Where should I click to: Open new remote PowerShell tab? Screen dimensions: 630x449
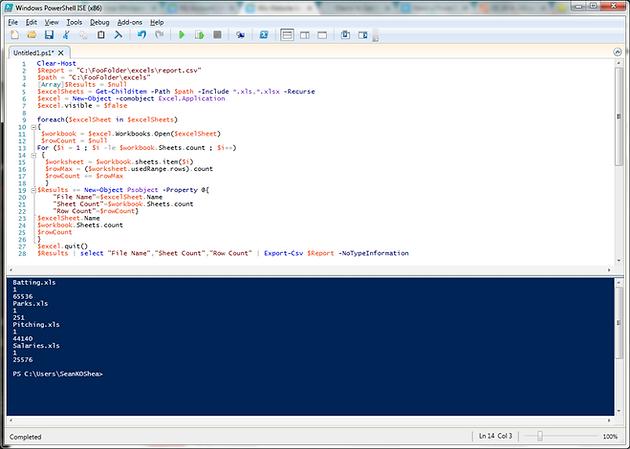click(240, 35)
